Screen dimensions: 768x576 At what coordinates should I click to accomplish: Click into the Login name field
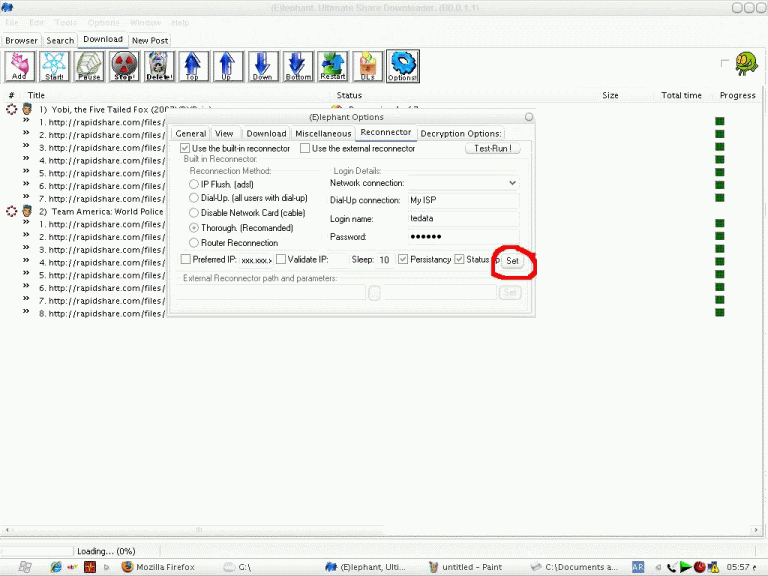(x=463, y=218)
